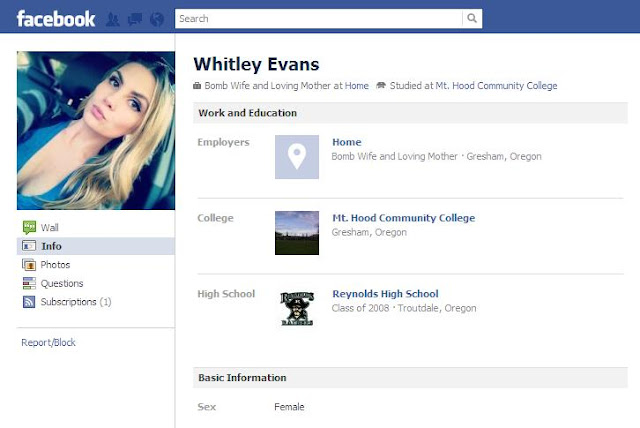Click the 'Sex' label
The width and height of the screenshot is (640, 428).
click(207, 407)
